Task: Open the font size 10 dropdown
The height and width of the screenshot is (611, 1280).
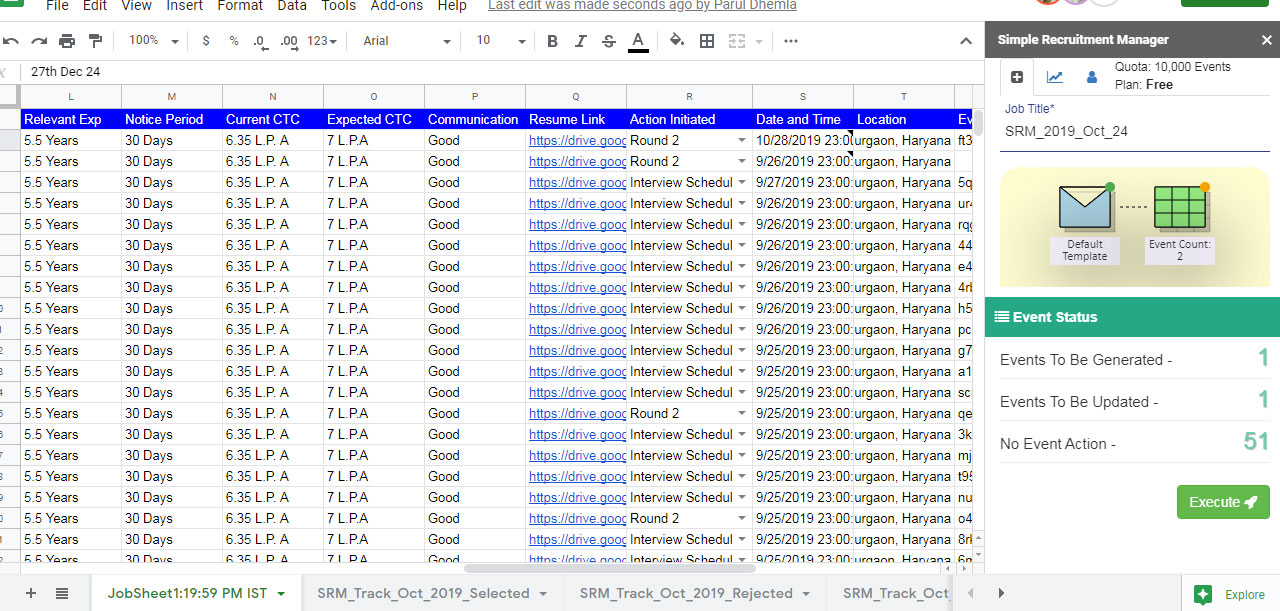Action: (500, 41)
